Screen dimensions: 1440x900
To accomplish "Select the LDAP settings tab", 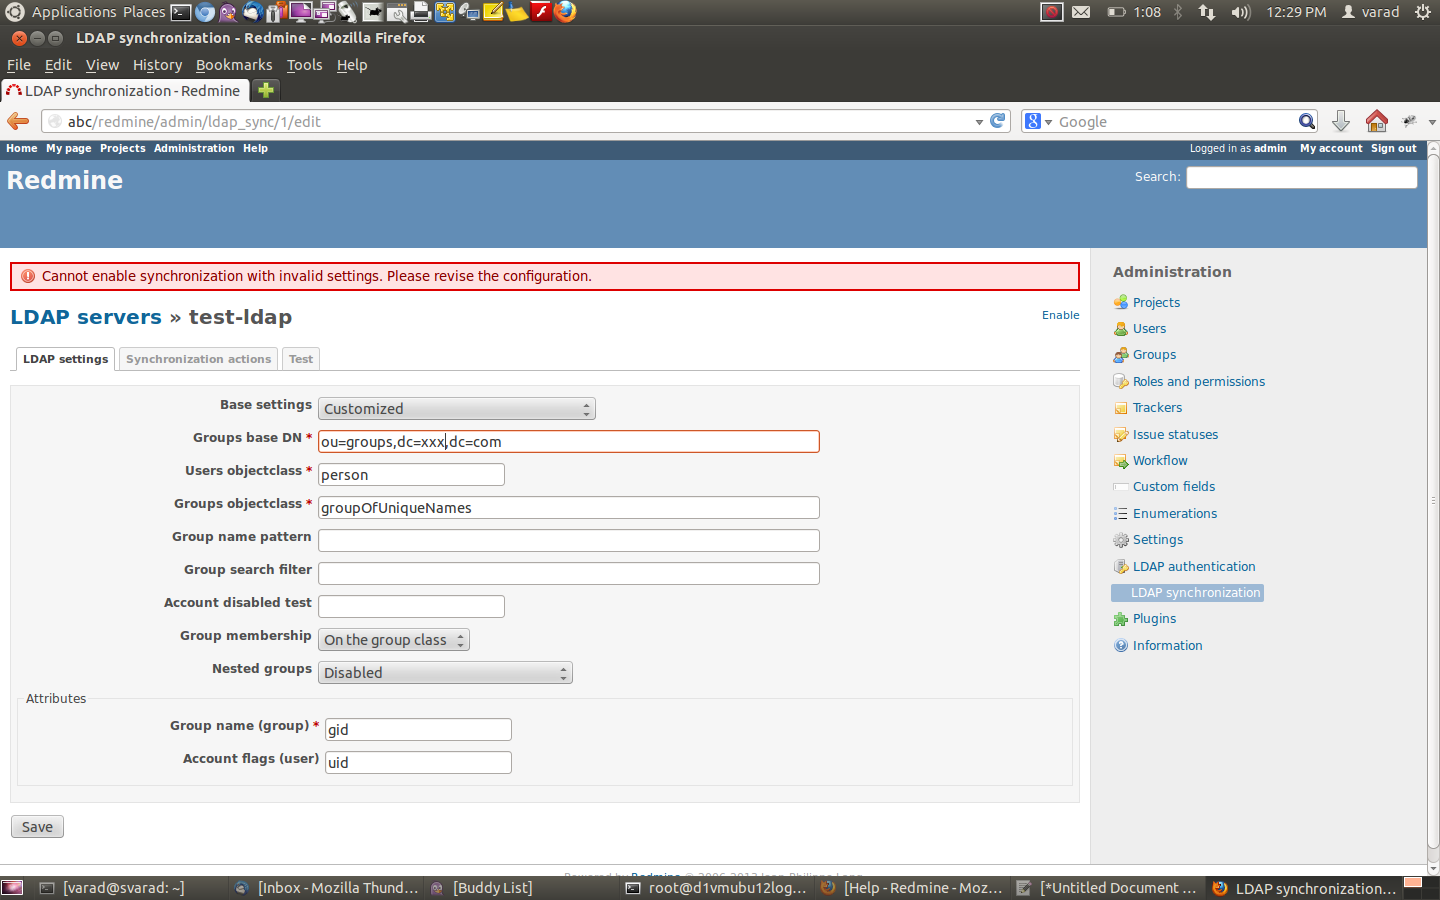I will tap(65, 359).
